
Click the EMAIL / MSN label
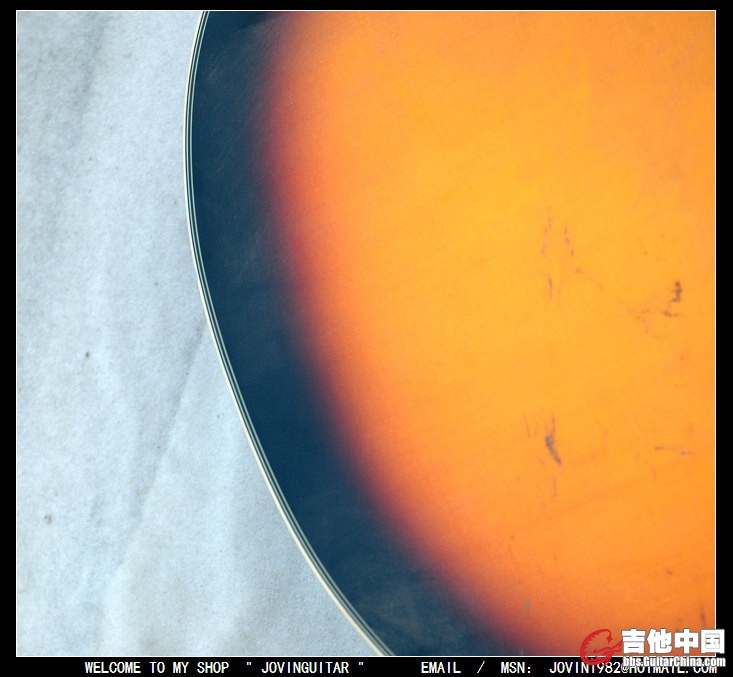coord(476,667)
